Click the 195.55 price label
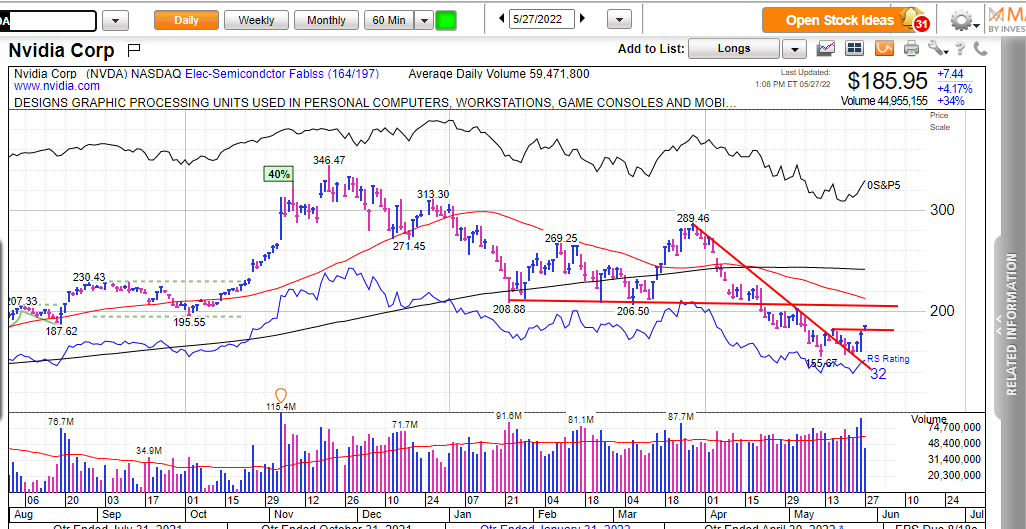The width and height of the screenshot is (1026, 529). [189, 322]
